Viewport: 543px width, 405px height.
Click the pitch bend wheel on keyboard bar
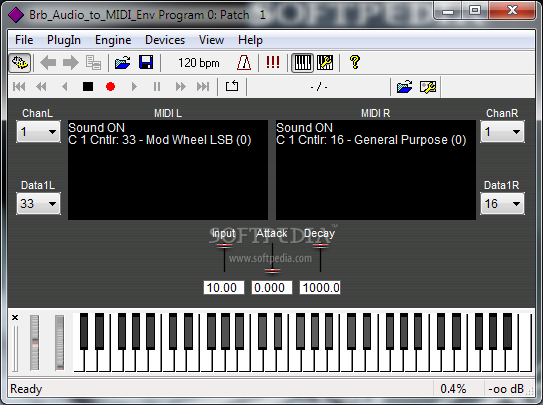(x=35, y=342)
